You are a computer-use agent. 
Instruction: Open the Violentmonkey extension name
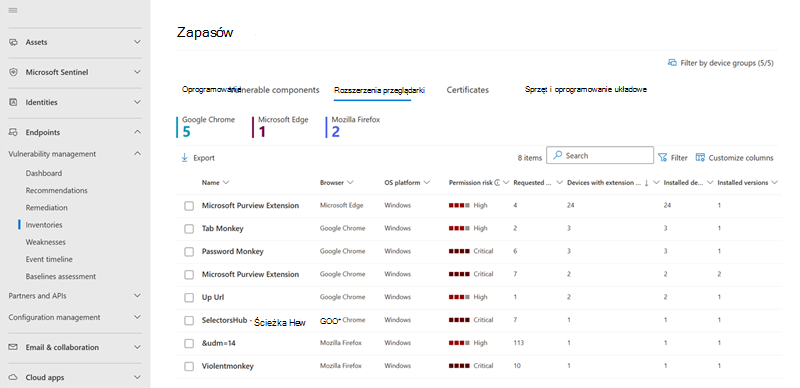tap(228, 367)
